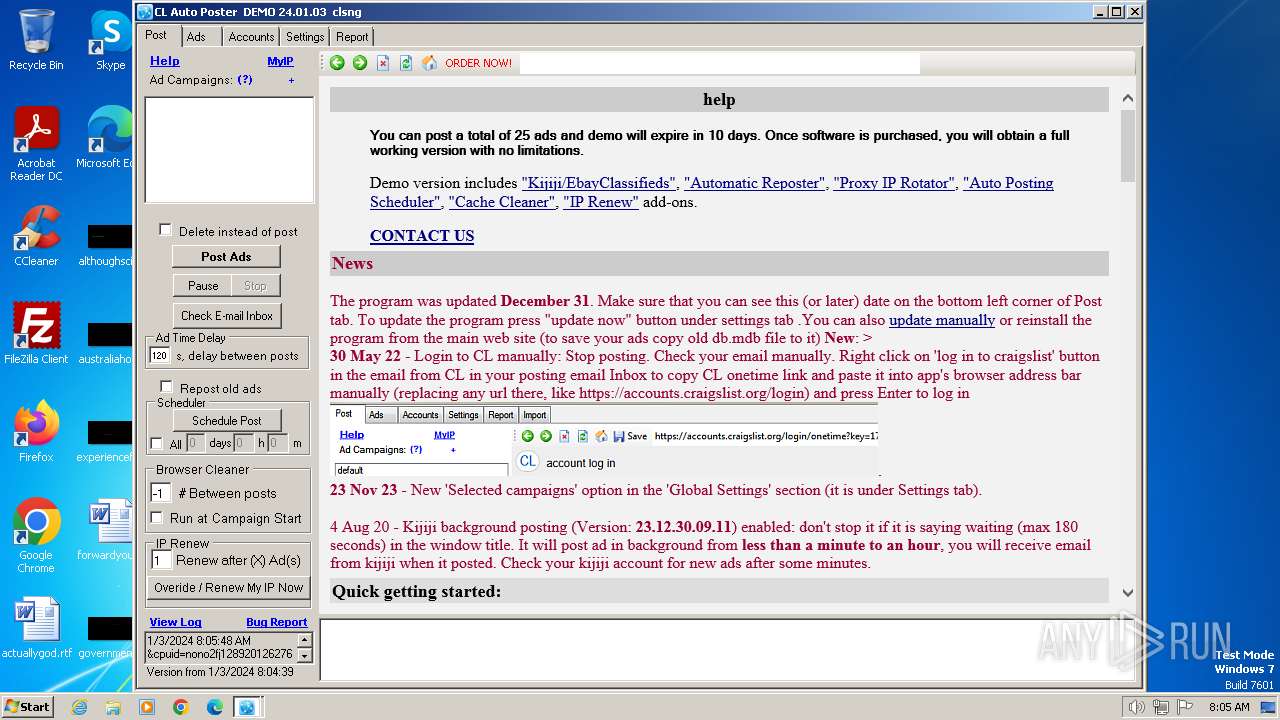Open the MyIP link
The width and height of the screenshot is (1280, 720).
coord(280,61)
